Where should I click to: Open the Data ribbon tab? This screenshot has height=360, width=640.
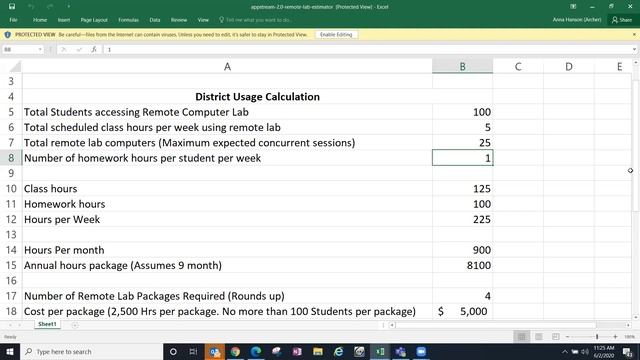click(155, 20)
